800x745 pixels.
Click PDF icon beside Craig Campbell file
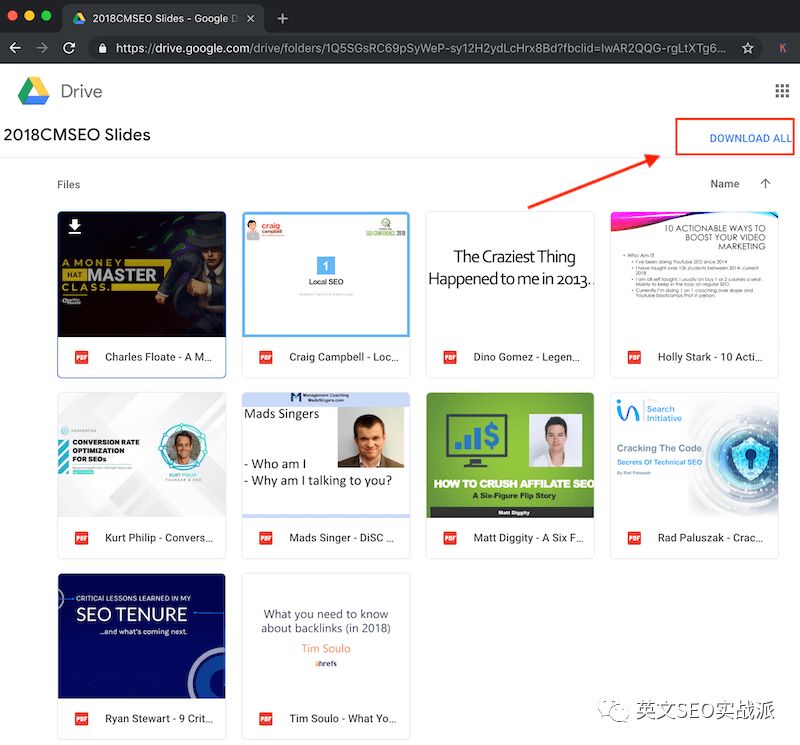coord(266,357)
